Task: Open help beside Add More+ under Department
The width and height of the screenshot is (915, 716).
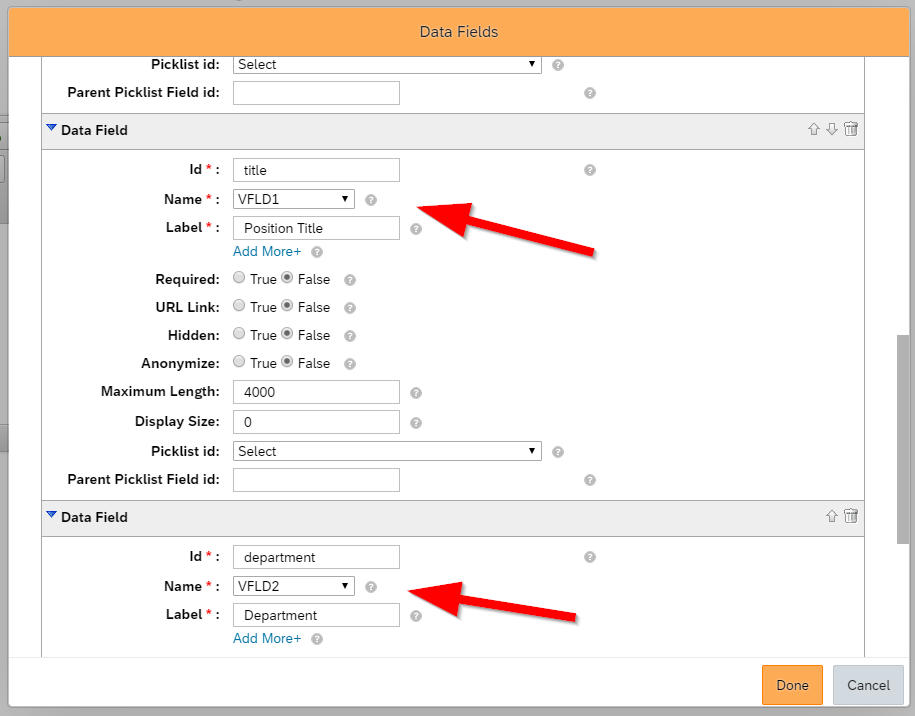Action: pyautogui.click(x=317, y=639)
